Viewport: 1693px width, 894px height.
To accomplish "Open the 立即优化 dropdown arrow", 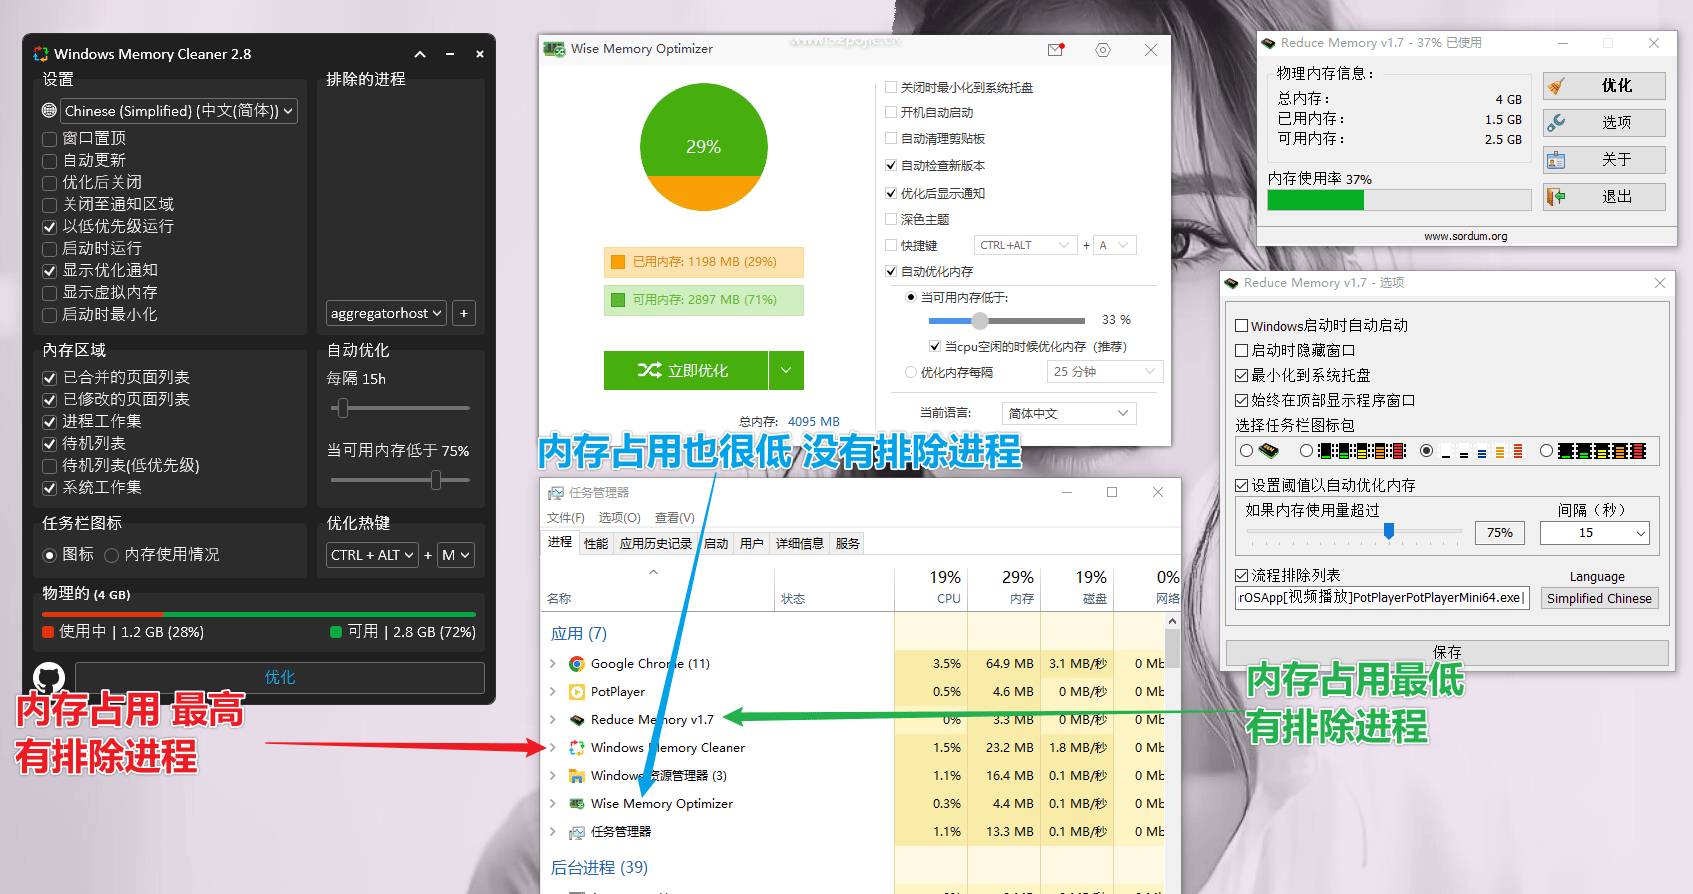I will click(786, 371).
